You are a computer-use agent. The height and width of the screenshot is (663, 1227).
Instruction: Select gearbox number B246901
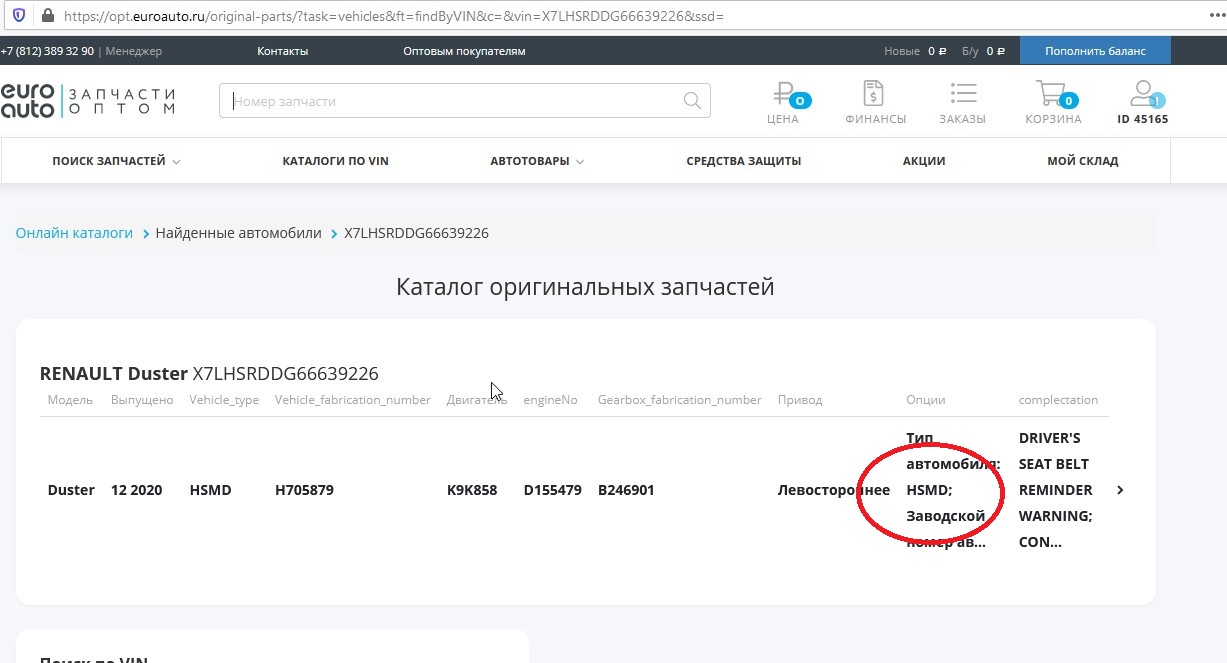[626, 490]
